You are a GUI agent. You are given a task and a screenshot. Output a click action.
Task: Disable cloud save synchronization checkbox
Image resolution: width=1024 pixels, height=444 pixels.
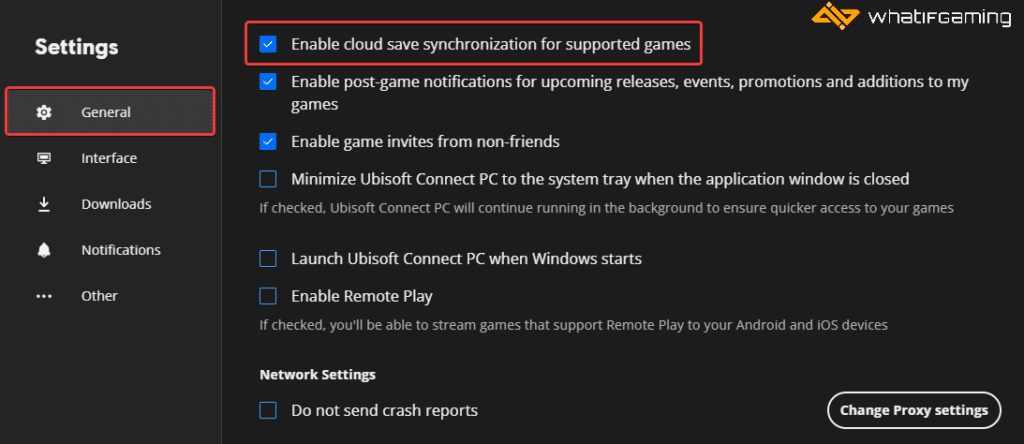(268, 44)
